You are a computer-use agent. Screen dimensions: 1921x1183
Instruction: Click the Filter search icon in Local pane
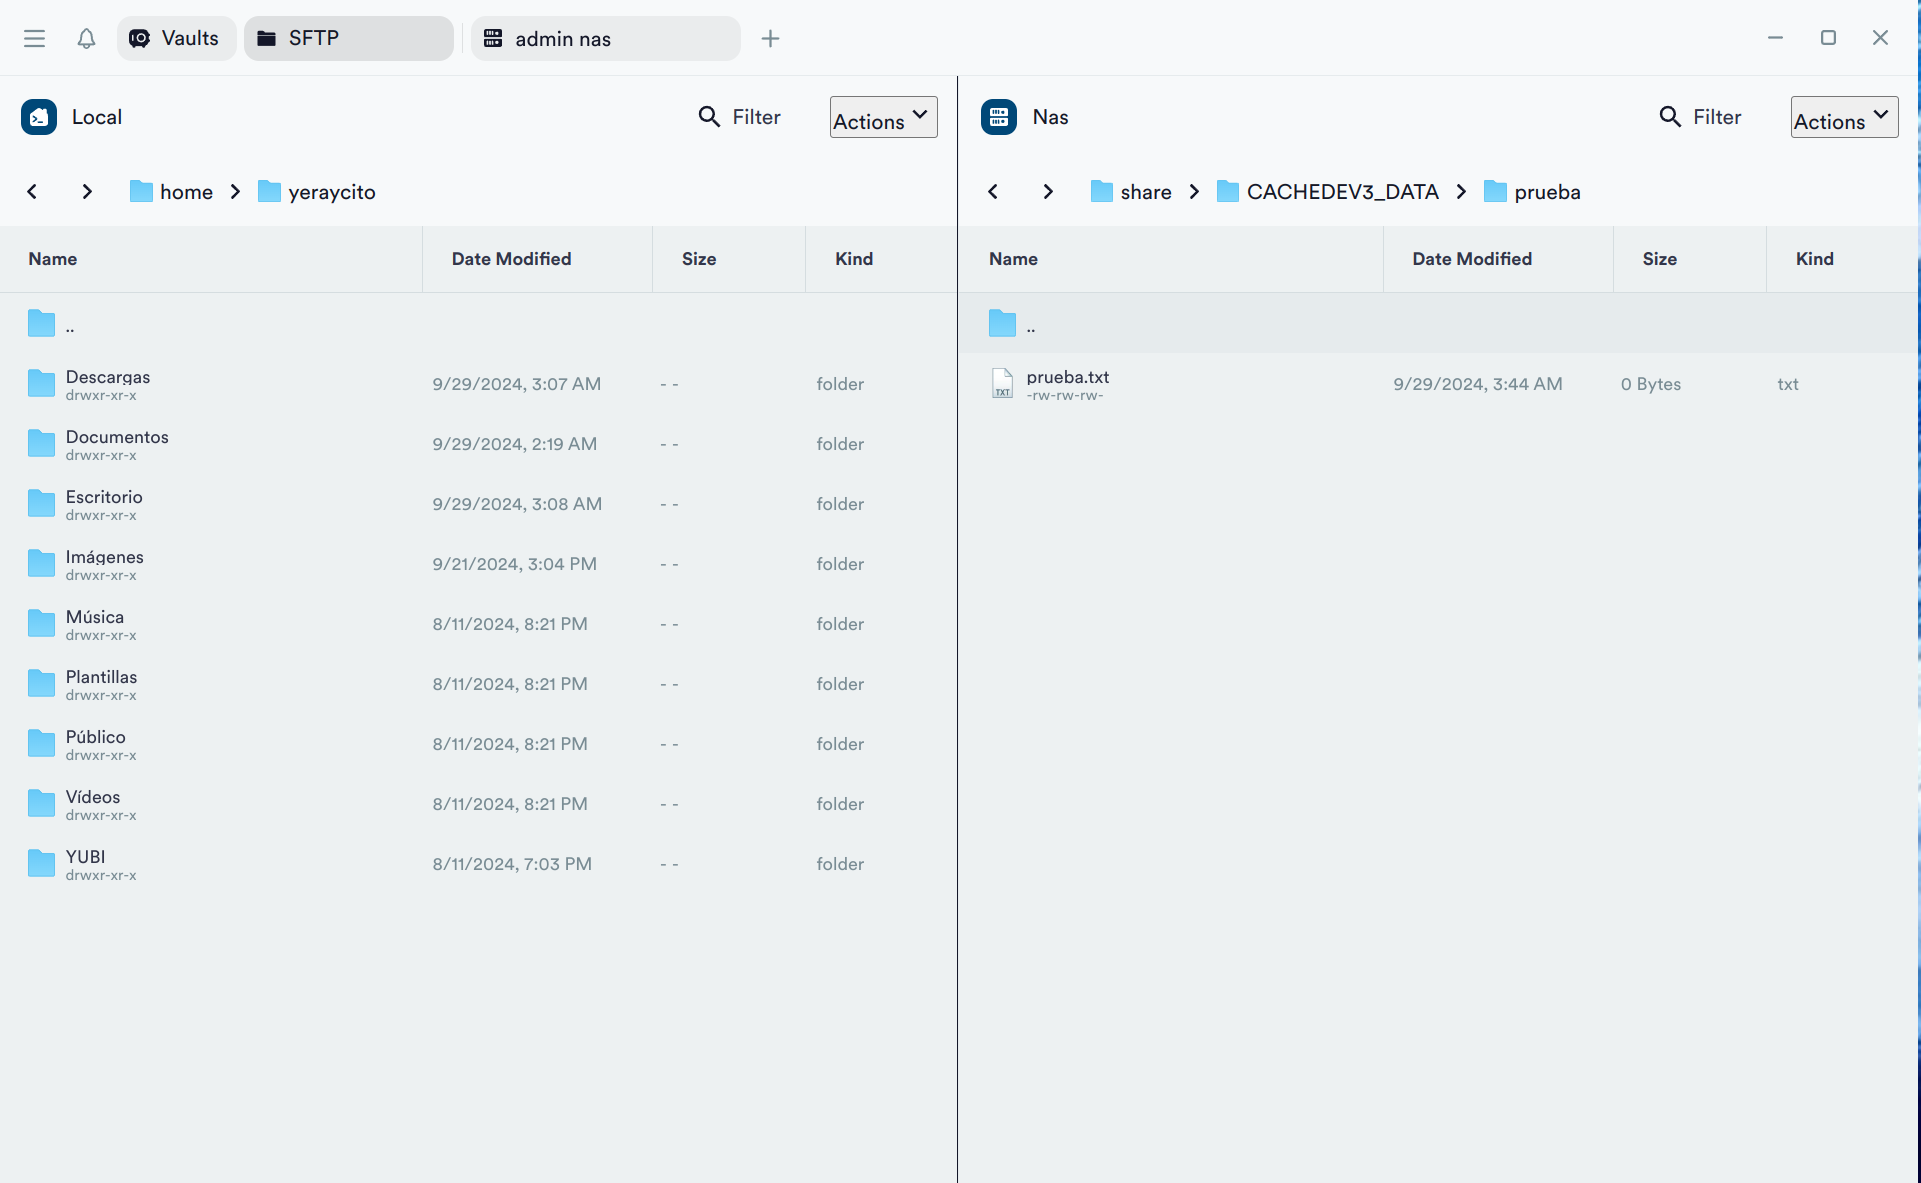coord(709,117)
